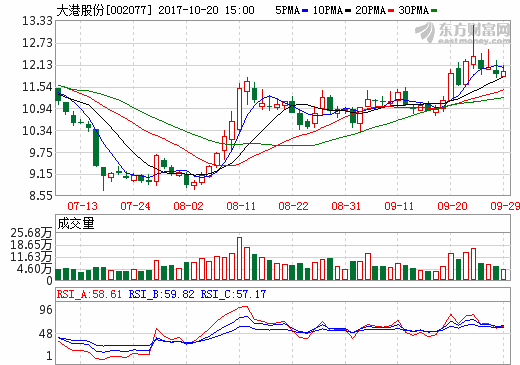The width and height of the screenshot is (520, 365).
Task: Click the RSI_A:58.61 indicator value
Action: point(89,294)
